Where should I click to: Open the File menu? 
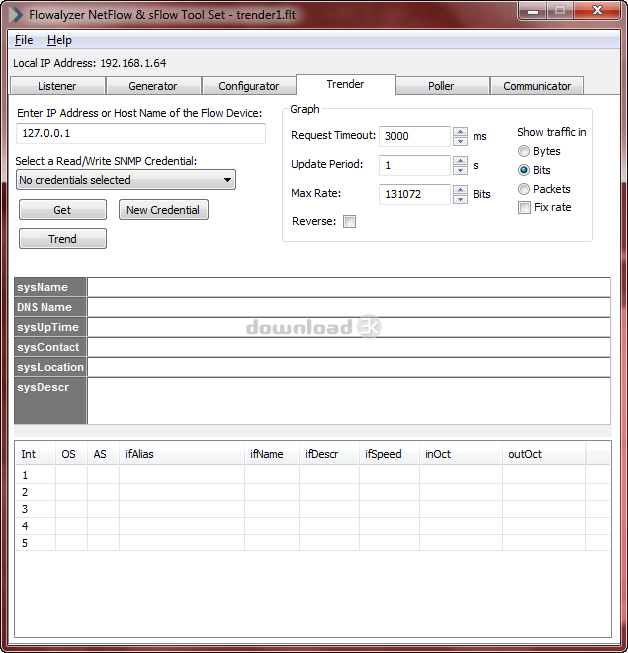tap(24, 40)
